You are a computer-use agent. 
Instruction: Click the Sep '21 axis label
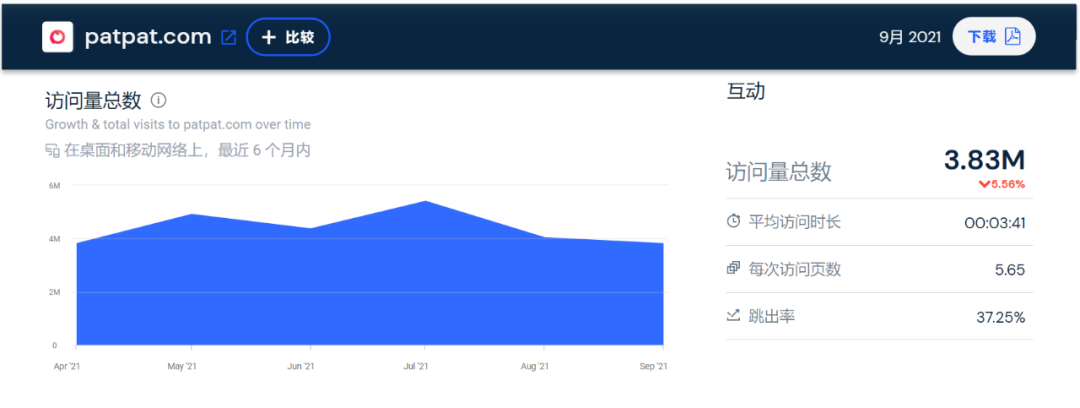[652, 367]
